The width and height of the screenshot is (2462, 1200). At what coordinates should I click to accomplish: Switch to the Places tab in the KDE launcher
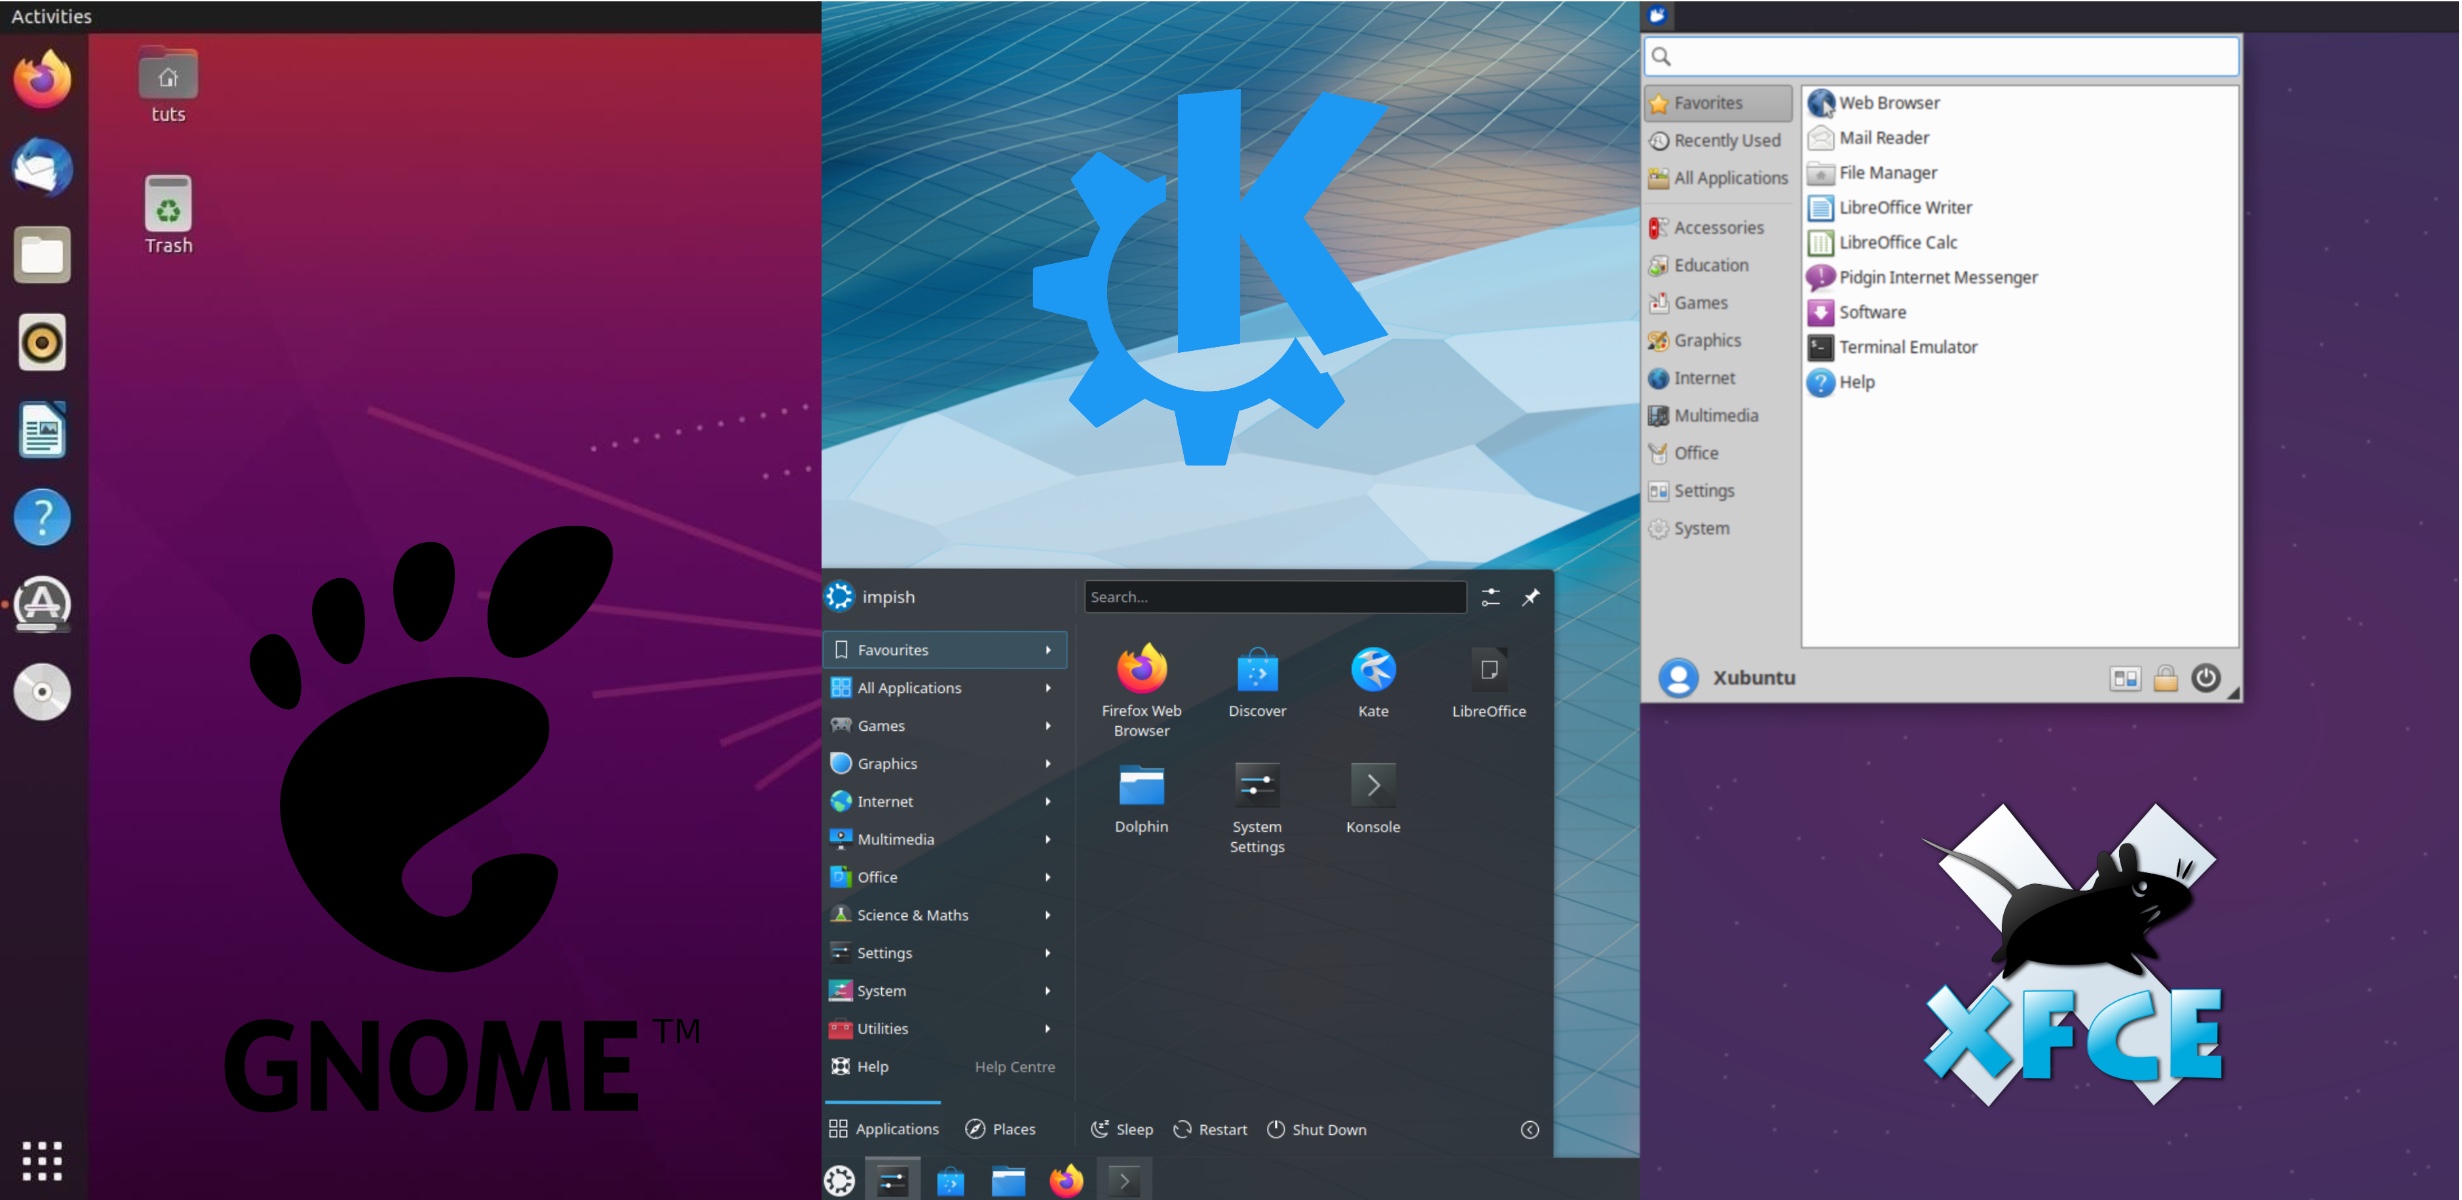pyautogui.click(x=1003, y=1129)
